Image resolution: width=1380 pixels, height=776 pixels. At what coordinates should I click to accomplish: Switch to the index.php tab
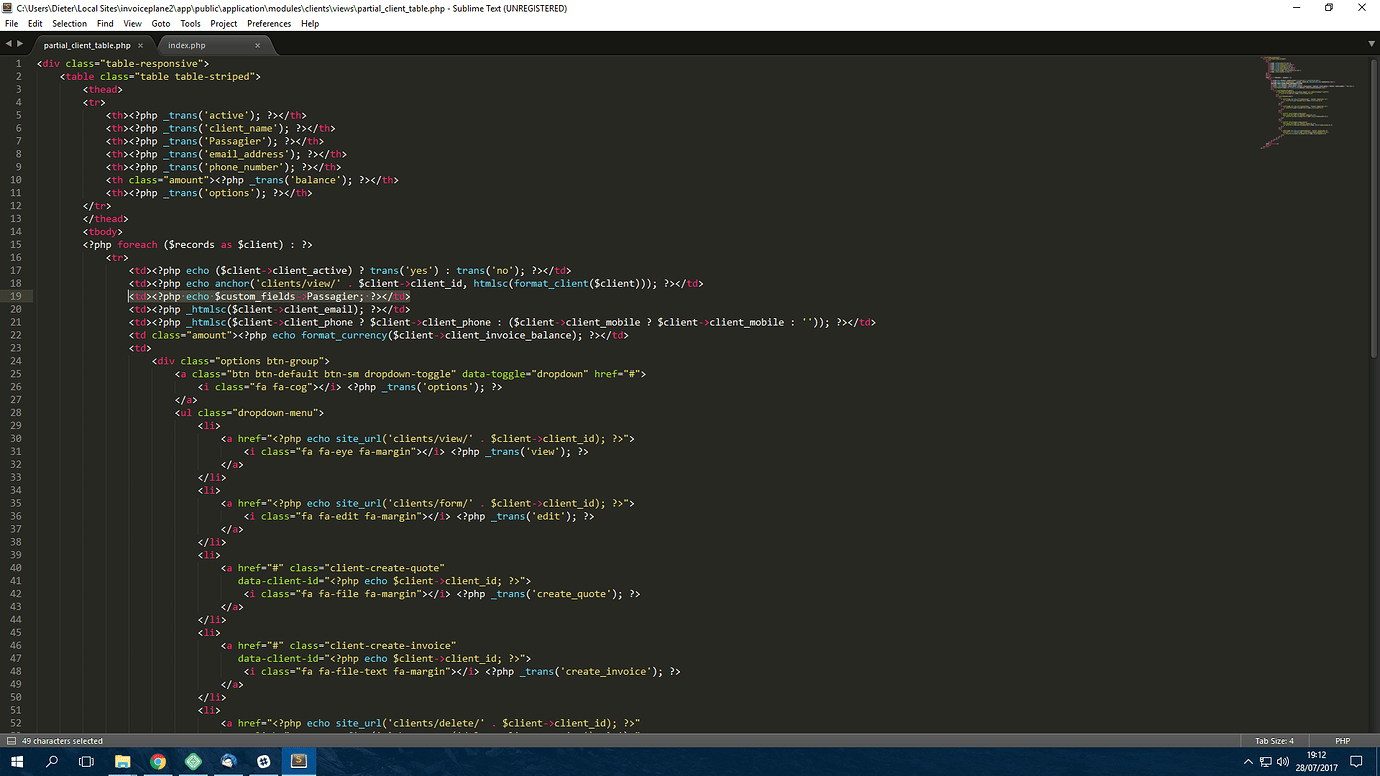point(187,45)
